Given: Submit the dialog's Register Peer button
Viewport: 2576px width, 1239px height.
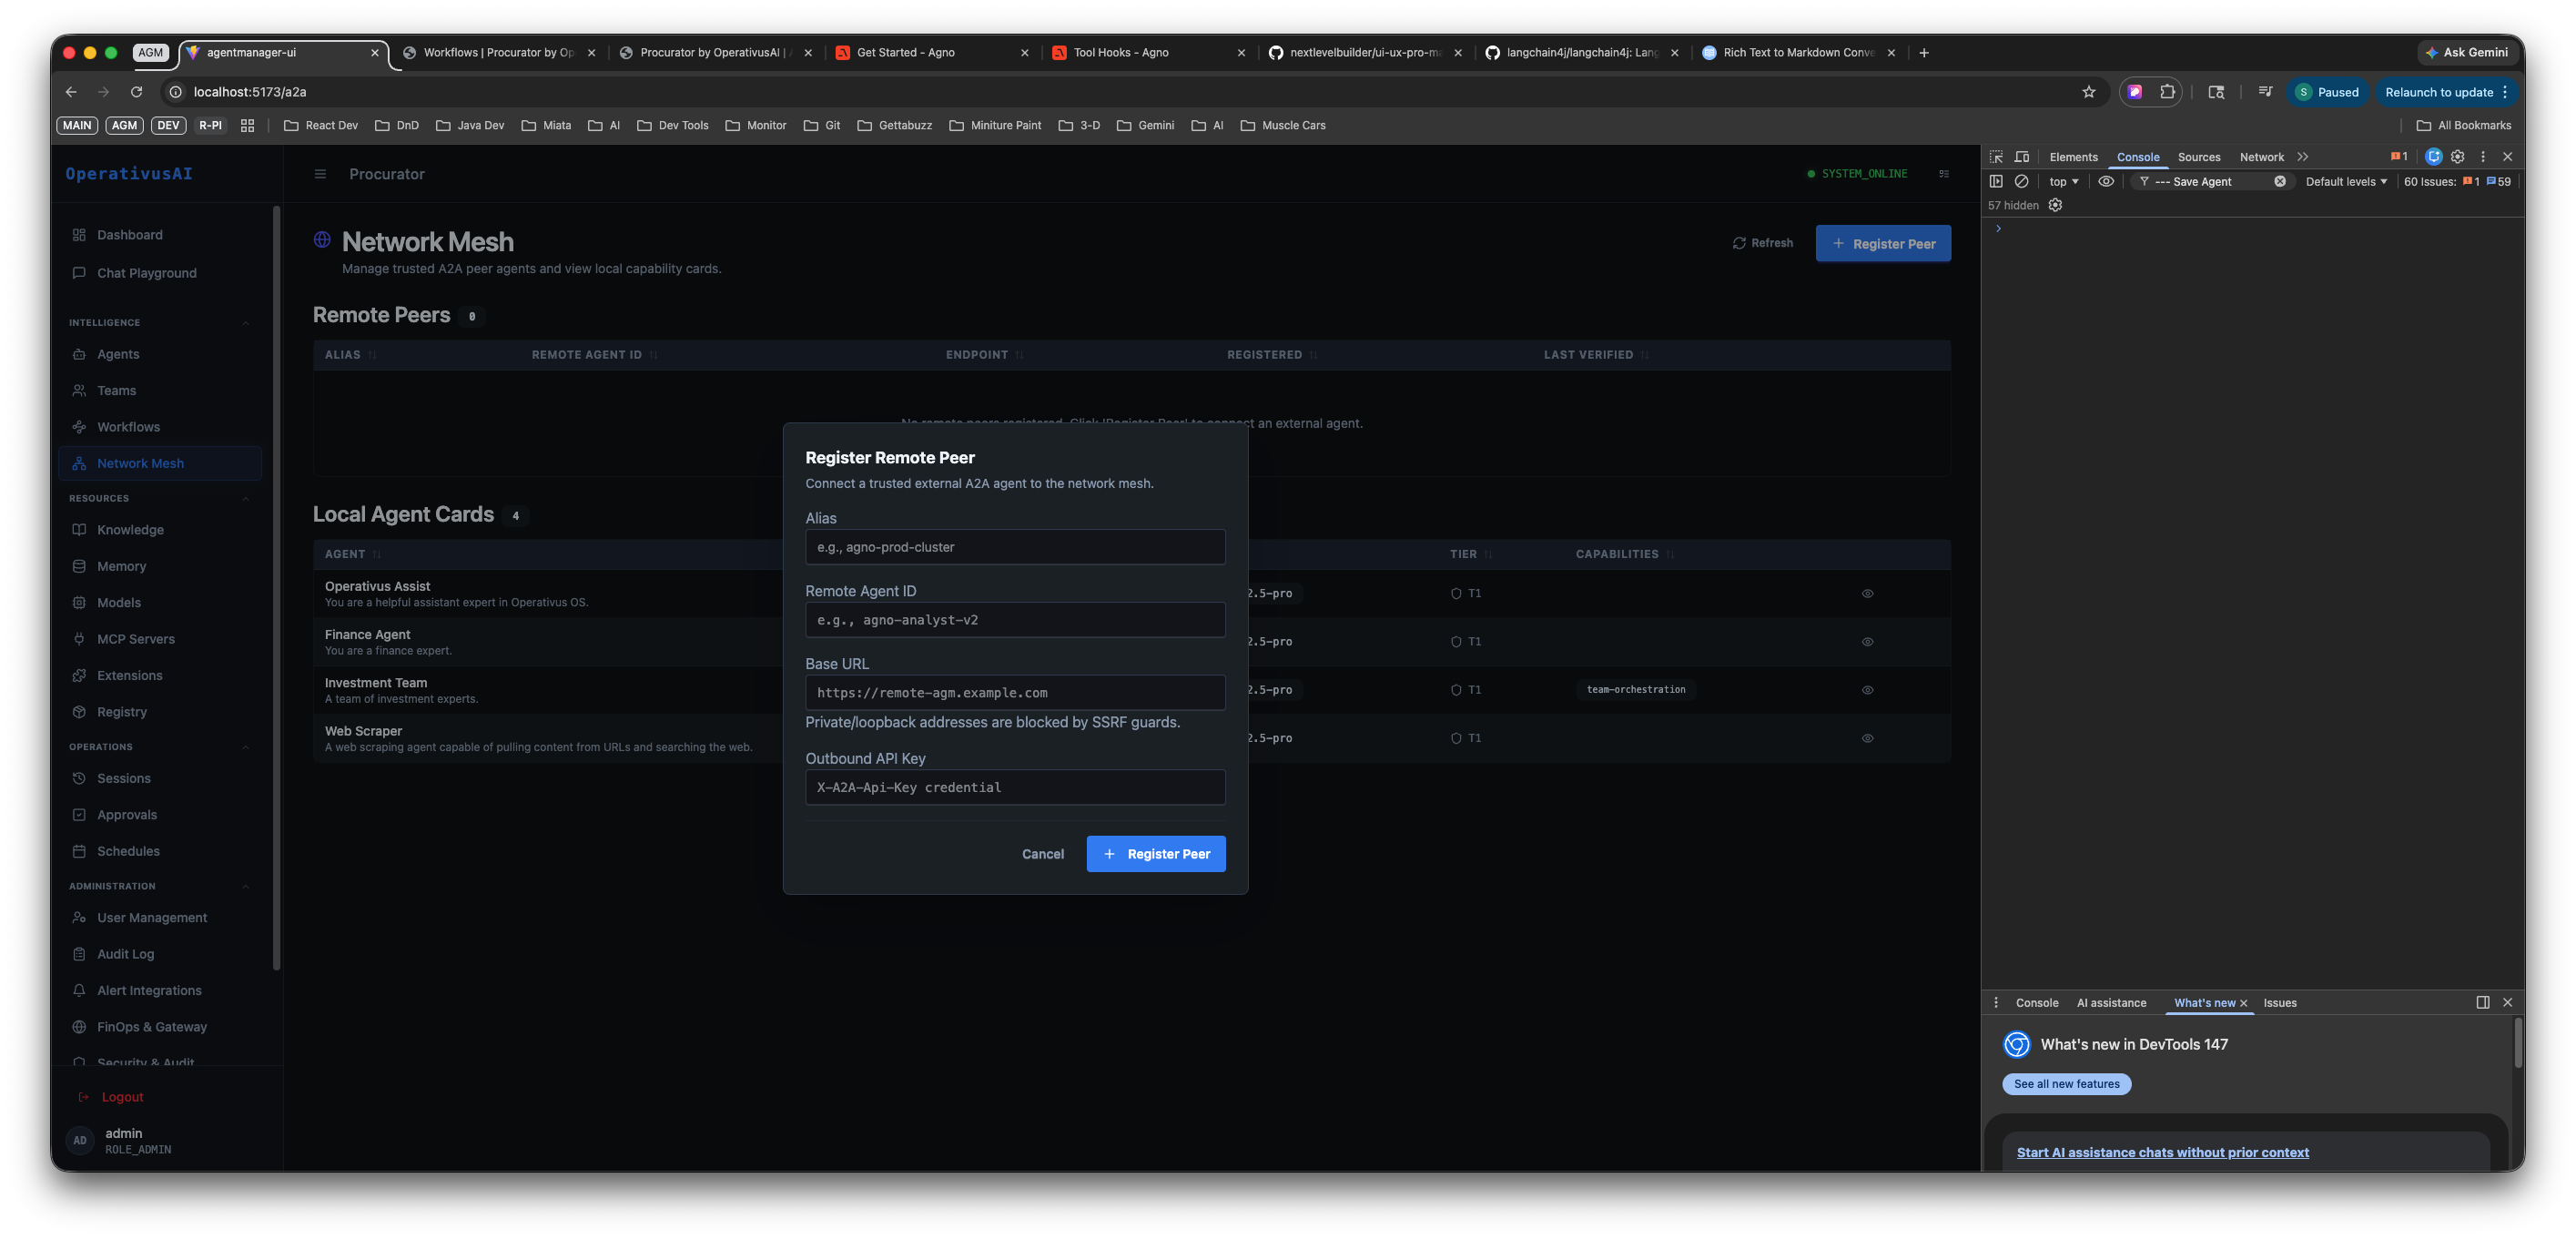Looking at the screenshot, I should 1156,854.
